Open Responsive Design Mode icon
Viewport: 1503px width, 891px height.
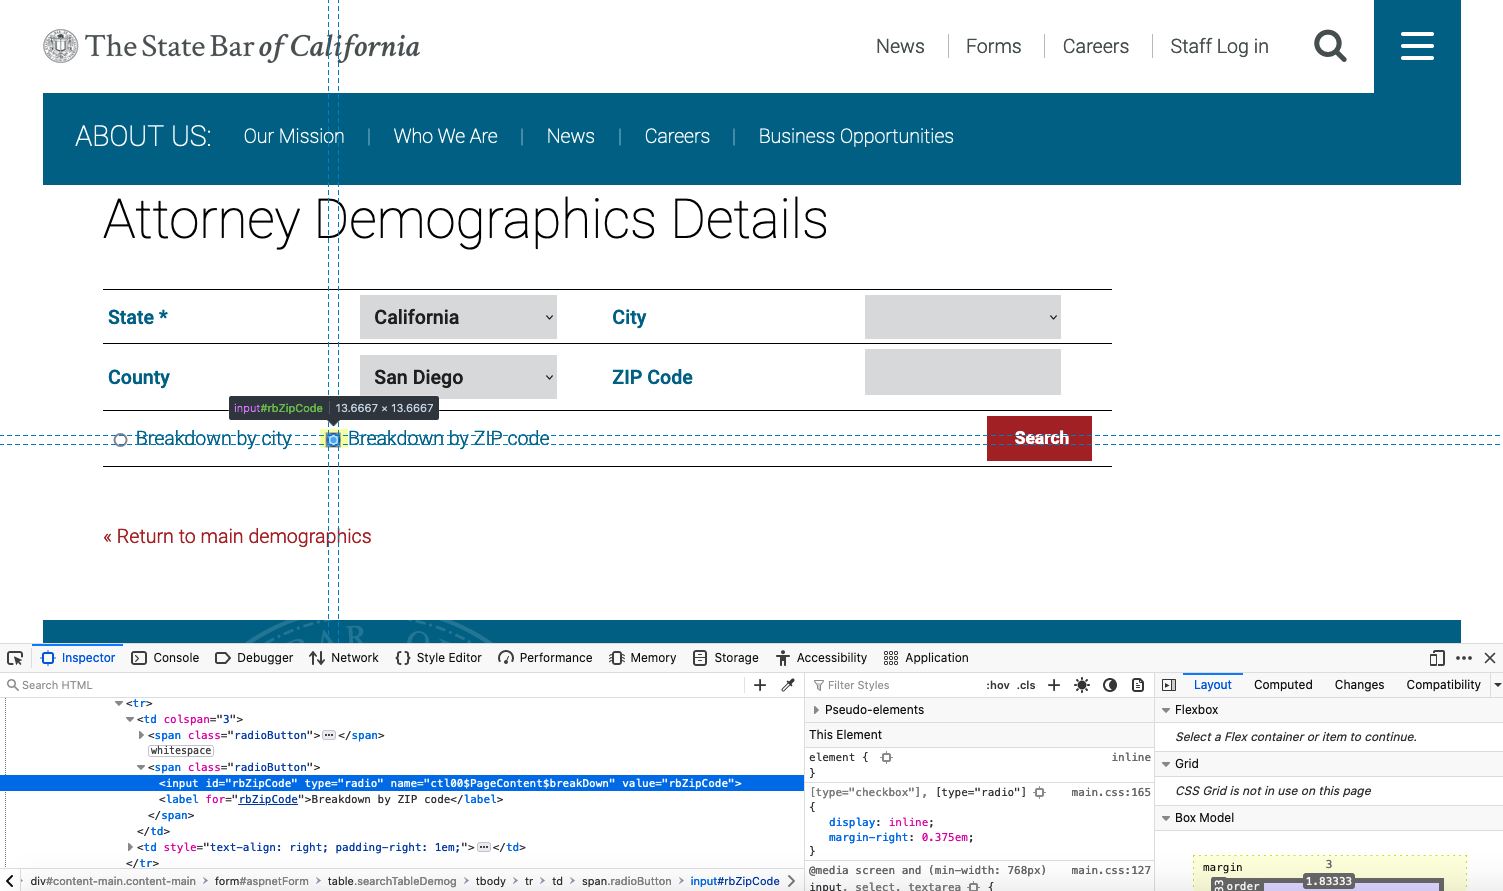pos(1437,658)
